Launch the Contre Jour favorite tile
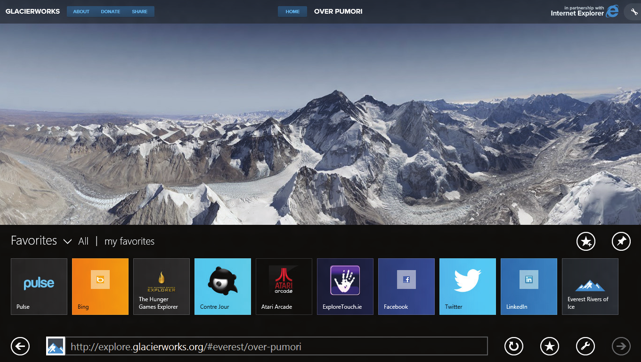This screenshot has width=641, height=362. (x=223, y=286)
